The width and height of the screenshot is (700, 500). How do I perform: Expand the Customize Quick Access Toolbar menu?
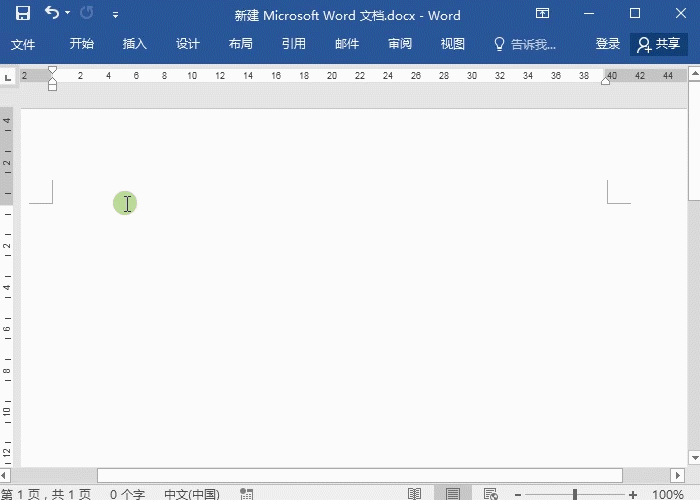pyautogui.click(x=116, y=15)
